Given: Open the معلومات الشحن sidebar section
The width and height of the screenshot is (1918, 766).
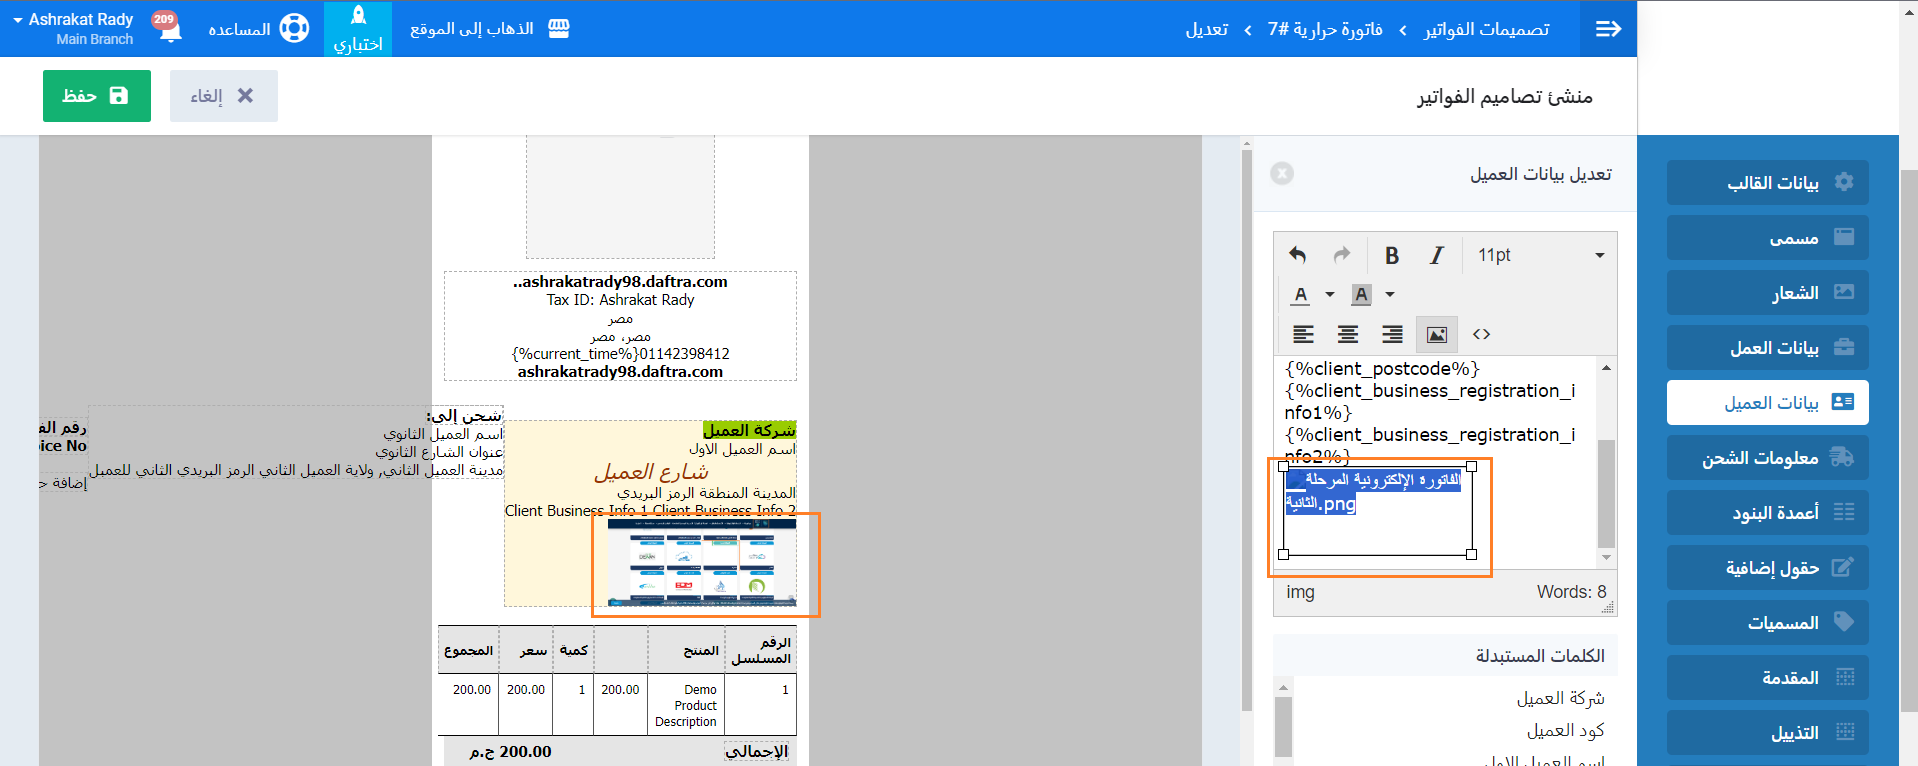Looking at the screenshot, I should pos(1767,457).
